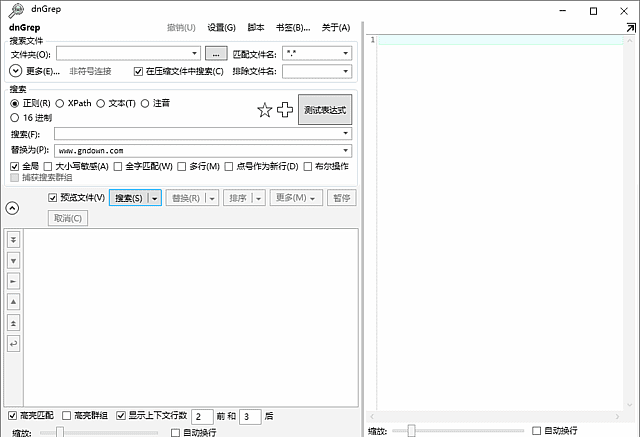Click the scroll-to-top double arrow icon

pyautogui.click(x=13, y=323)
